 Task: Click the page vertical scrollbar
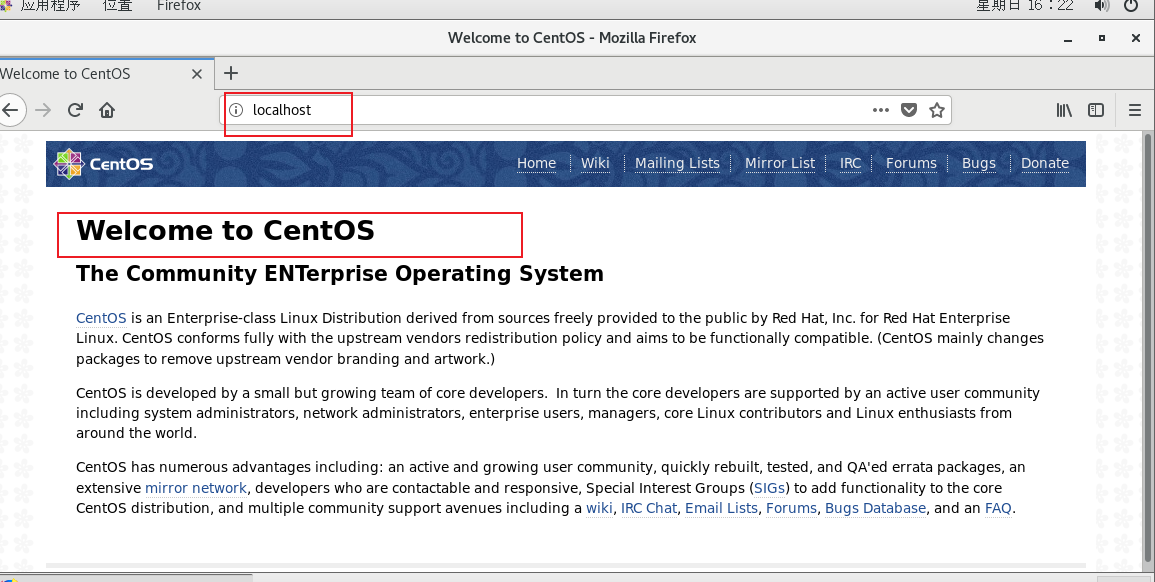(1148, 350)
